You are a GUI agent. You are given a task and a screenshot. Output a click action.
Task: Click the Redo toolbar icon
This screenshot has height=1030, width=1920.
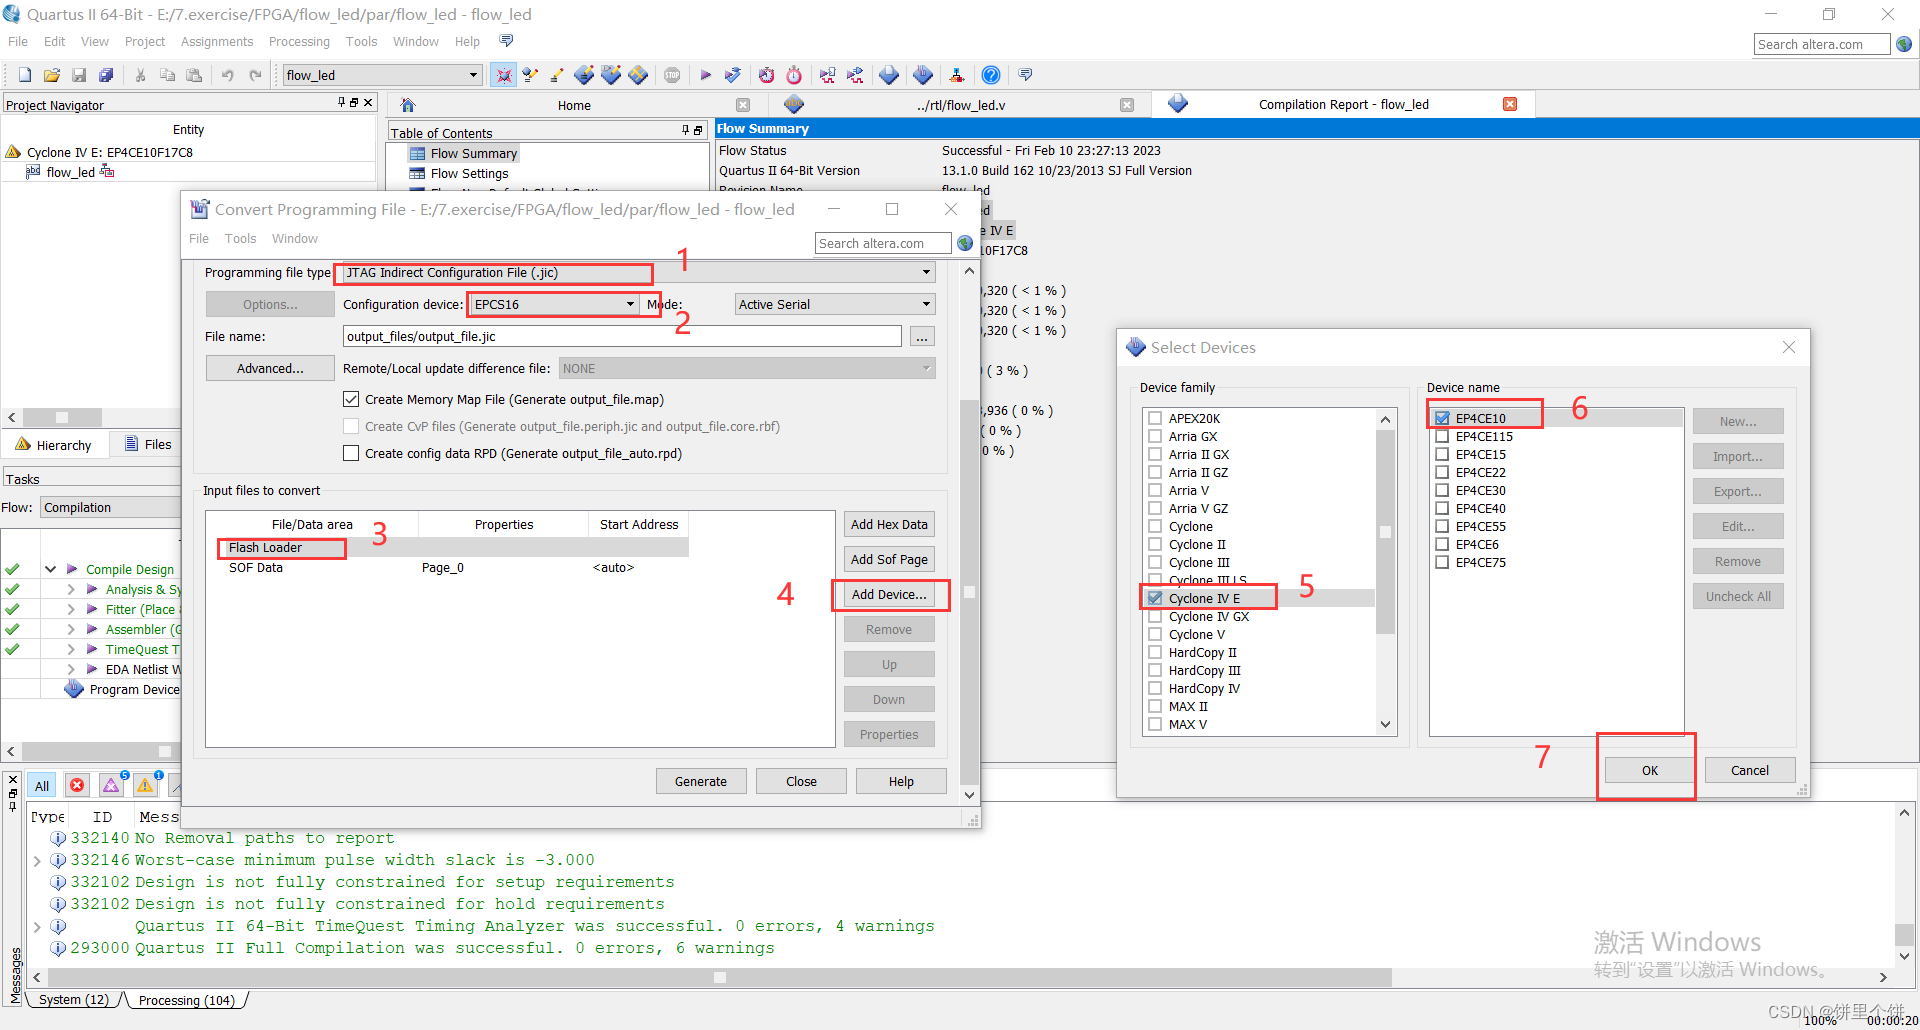pos(256,75)
